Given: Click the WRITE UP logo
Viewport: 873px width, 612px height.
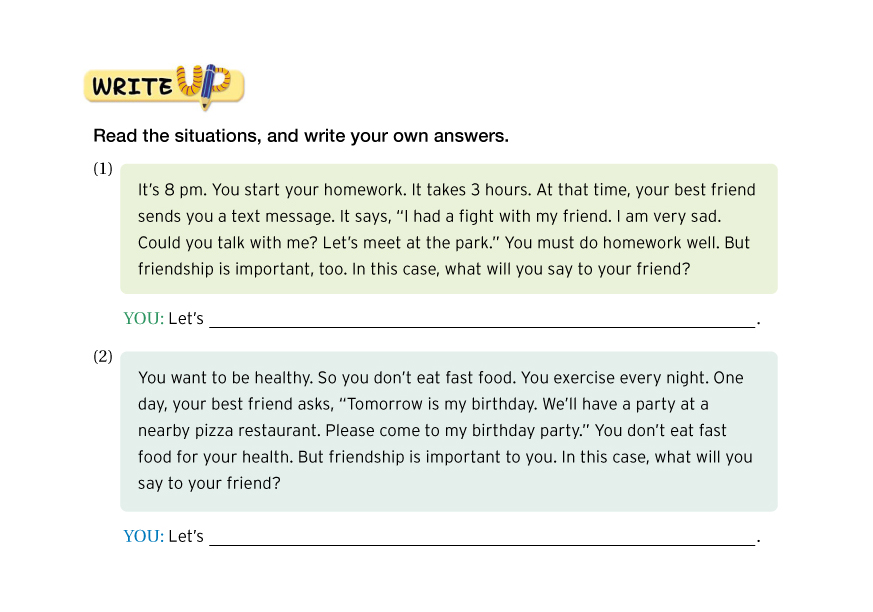Looking at the screenshot, I should 163,86.
